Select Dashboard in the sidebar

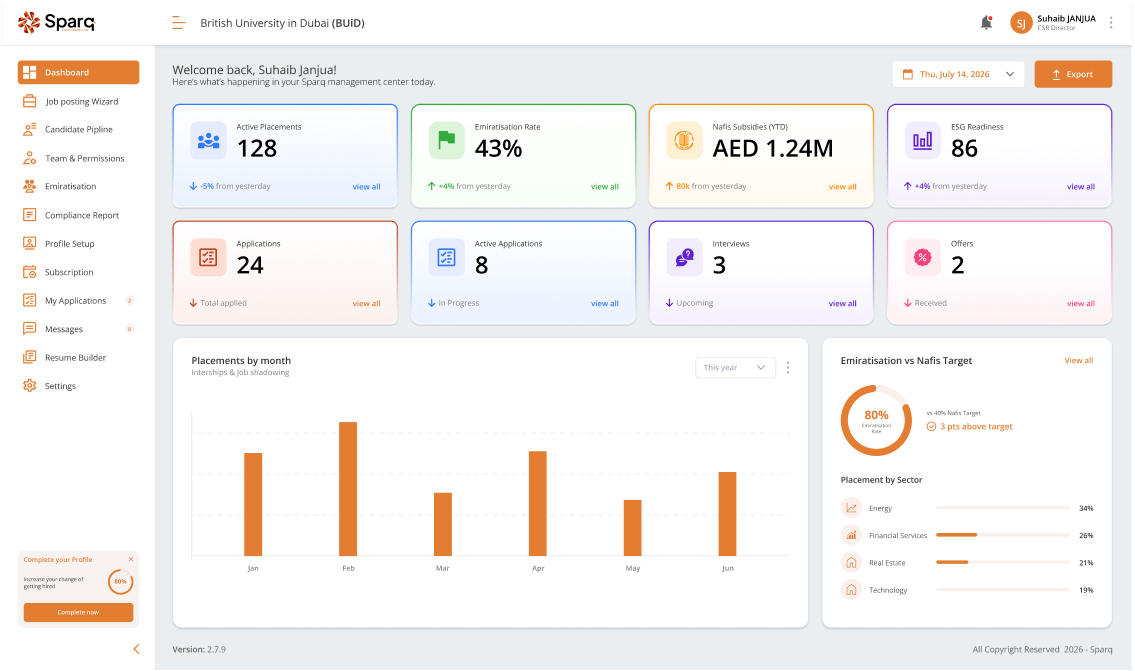tap(78, 72)
